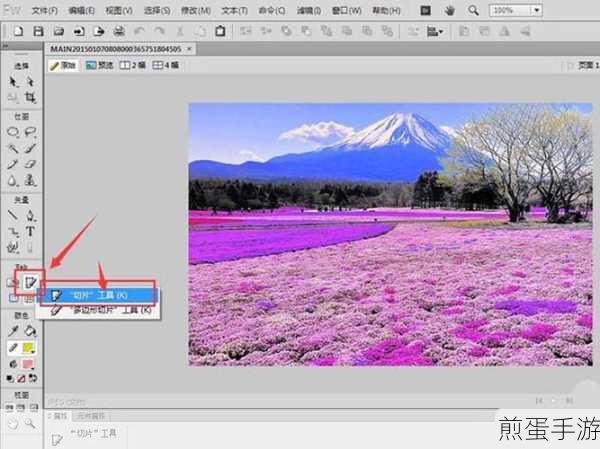Click the Mount Fuji image on canvas
600x449 pixels.
[390, 234]
